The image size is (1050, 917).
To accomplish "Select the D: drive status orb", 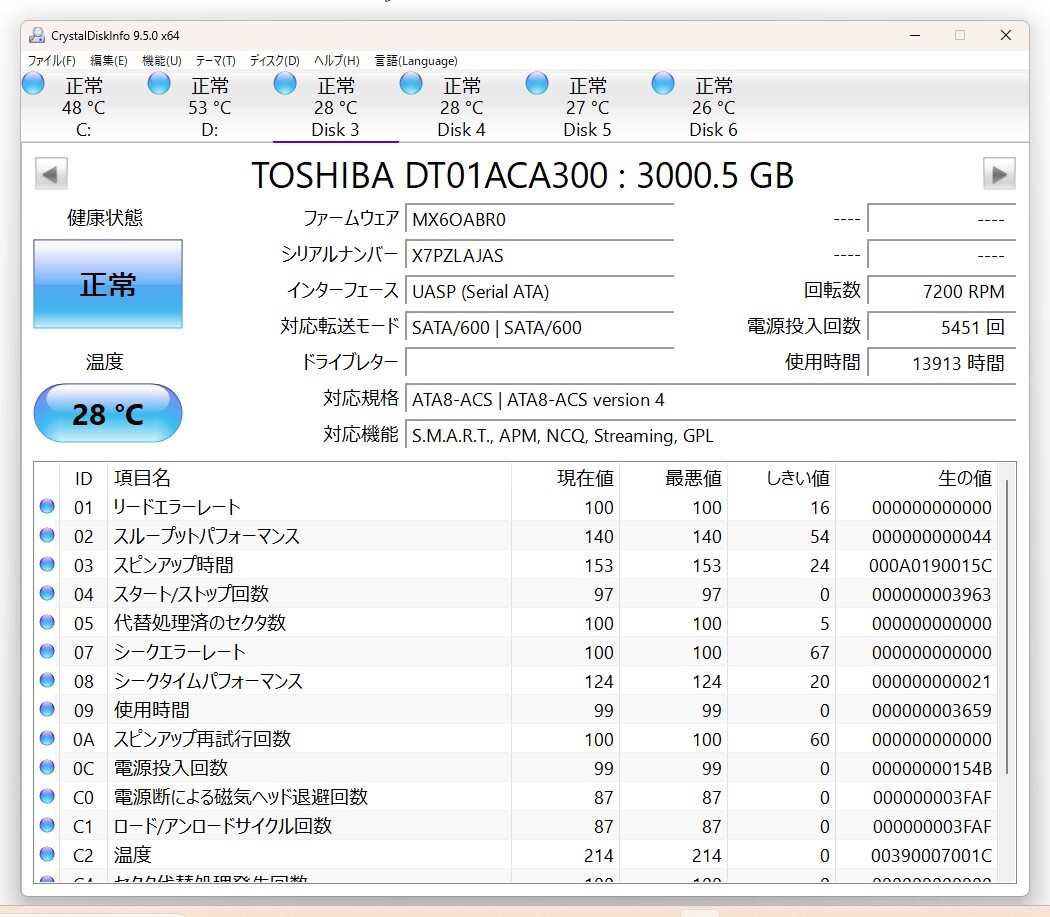I will click(159, 84).
